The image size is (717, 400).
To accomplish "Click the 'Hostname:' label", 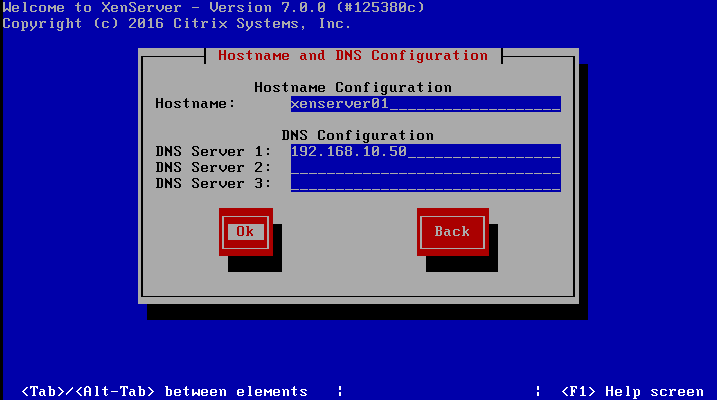I will pos(195,104).
